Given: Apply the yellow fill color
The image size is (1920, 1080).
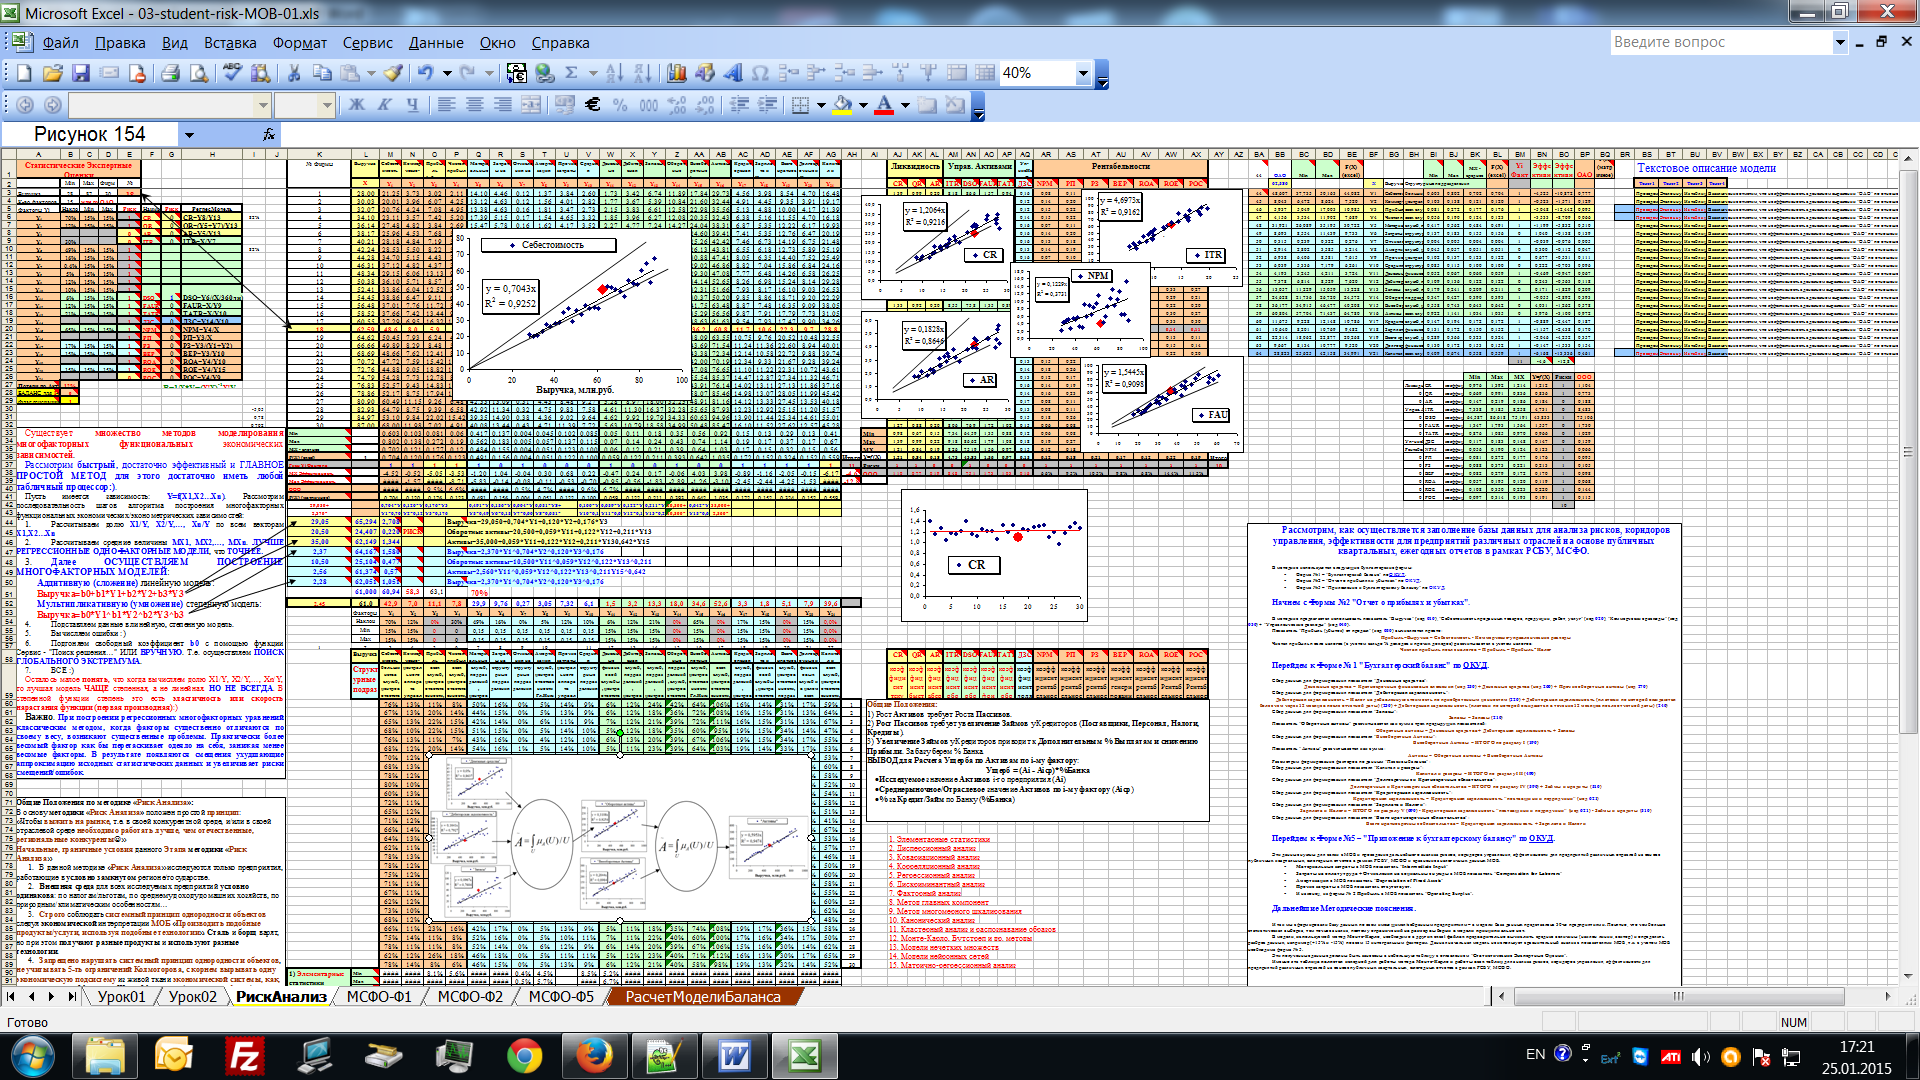Looking at the screenshot, I should click(842, 104).
